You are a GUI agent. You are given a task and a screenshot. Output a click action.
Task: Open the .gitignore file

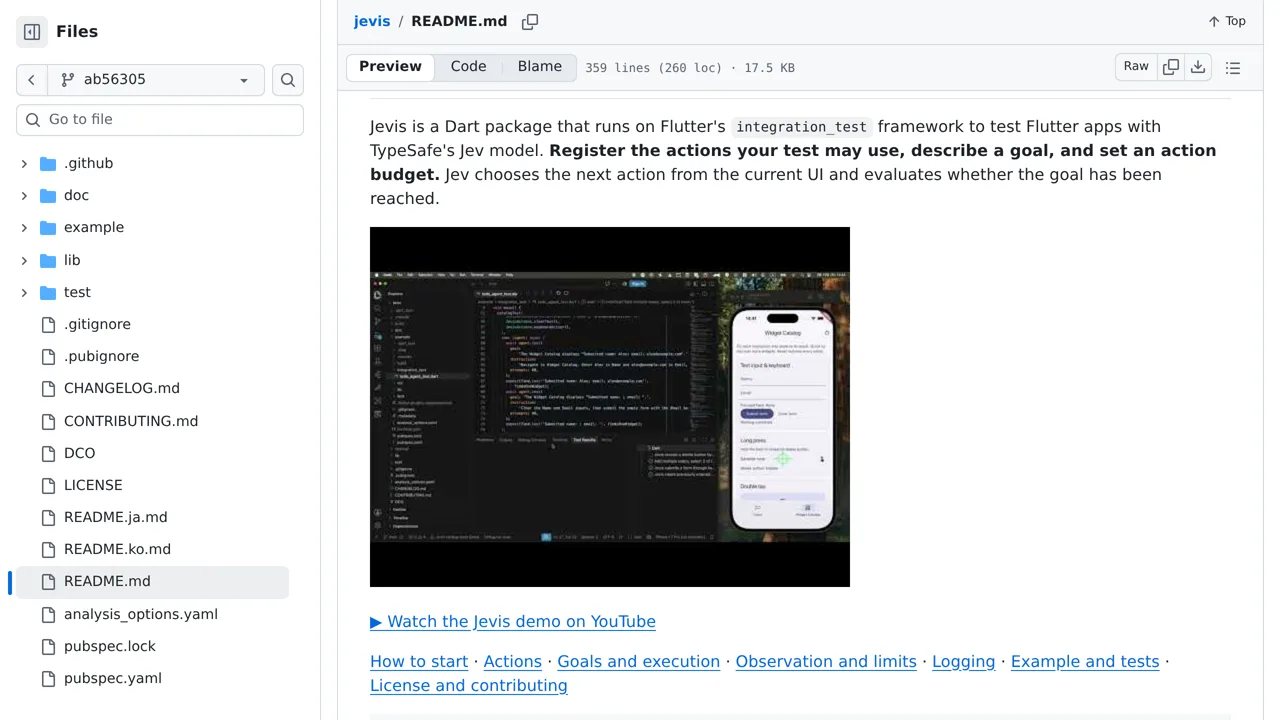[x=97, y=324]
